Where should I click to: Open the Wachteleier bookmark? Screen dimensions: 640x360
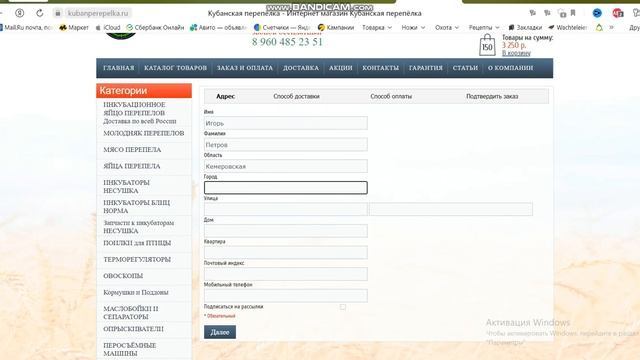coord(567,27)
